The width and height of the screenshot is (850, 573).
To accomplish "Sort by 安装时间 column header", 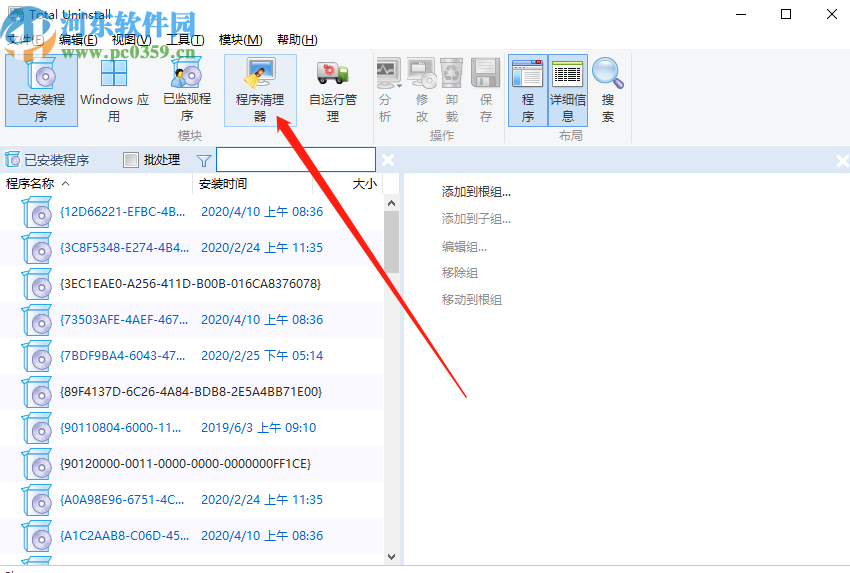I will tap(253, 184).
